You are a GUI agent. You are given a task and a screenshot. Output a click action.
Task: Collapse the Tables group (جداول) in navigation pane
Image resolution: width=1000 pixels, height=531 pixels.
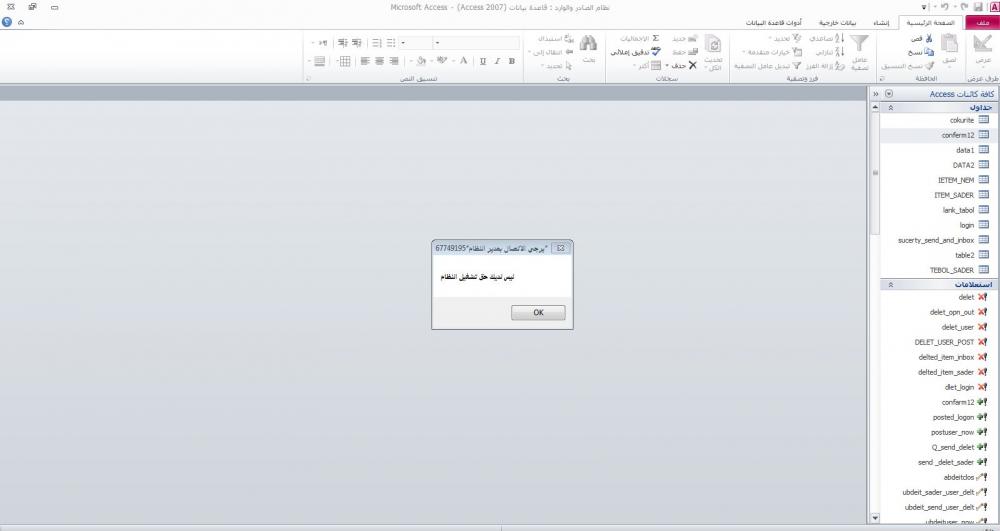(891, 108)
